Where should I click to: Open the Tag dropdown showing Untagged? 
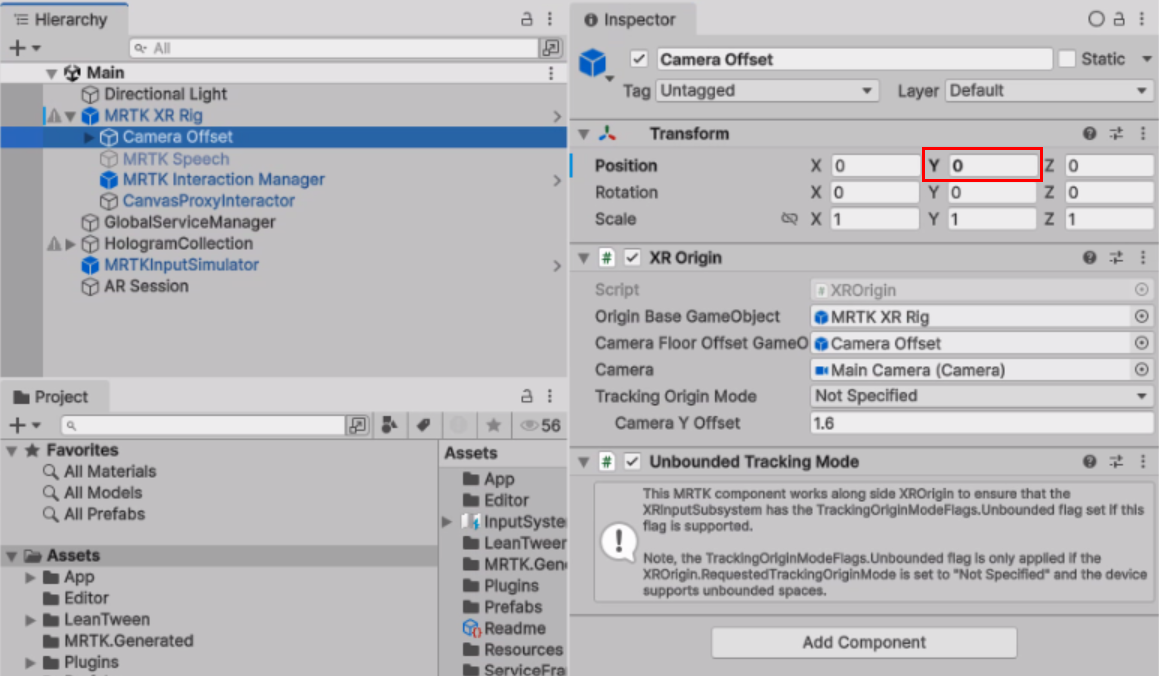pos(766,91)
